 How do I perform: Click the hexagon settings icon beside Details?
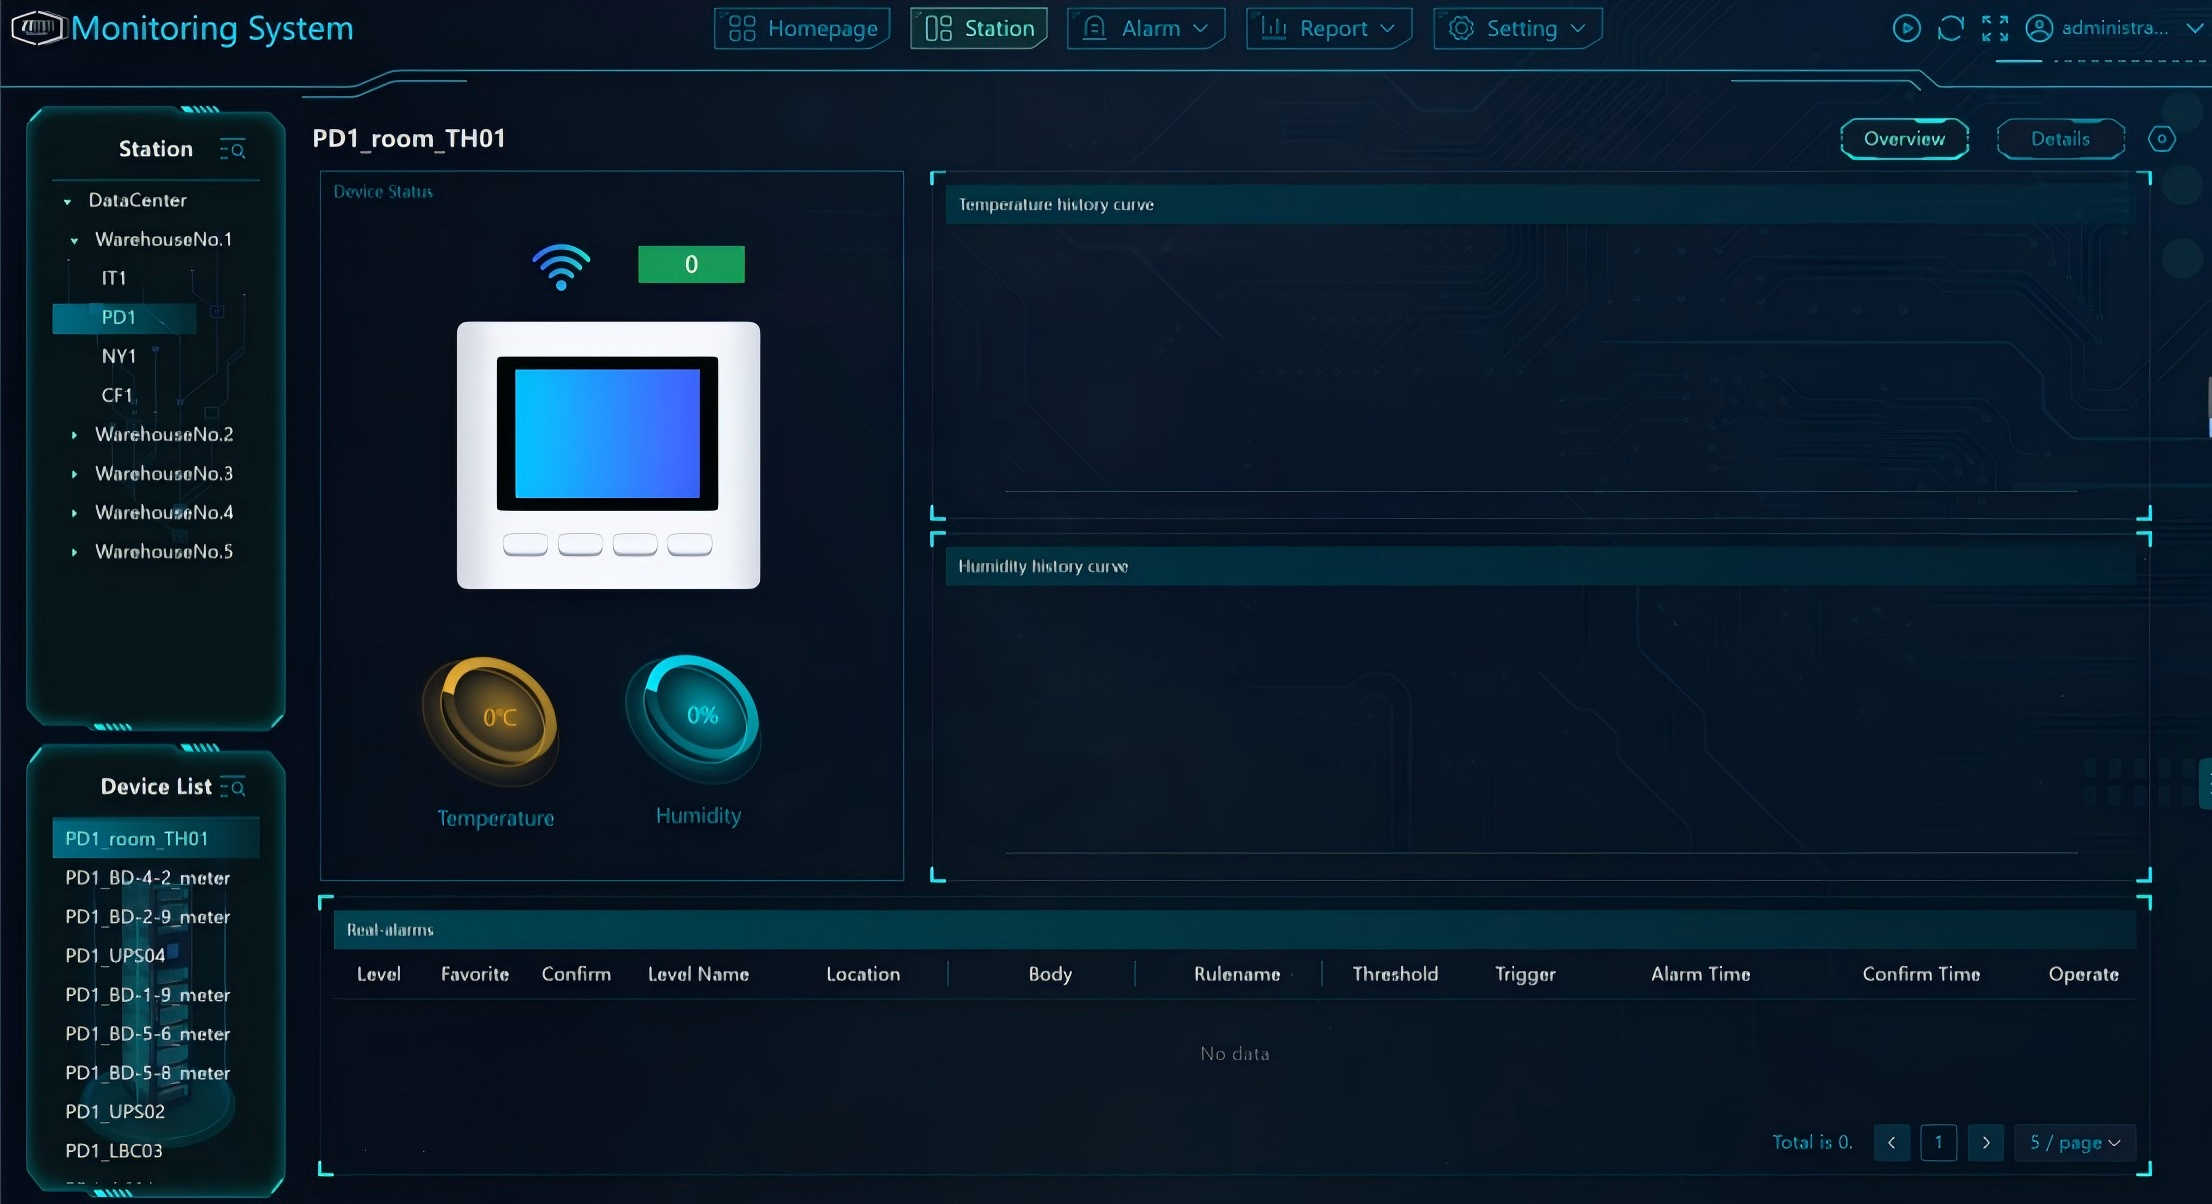(2161, 139)
